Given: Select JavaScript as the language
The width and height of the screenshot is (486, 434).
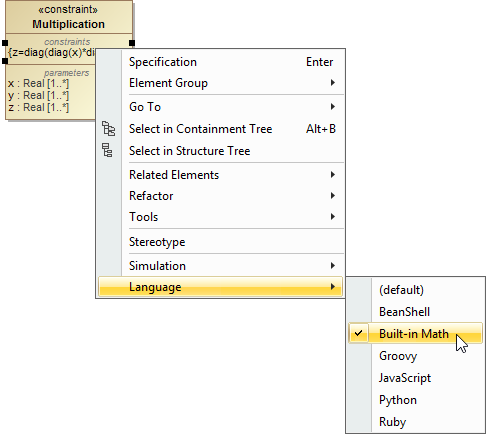Looking at the screenshot, I should tap(415, 378).
